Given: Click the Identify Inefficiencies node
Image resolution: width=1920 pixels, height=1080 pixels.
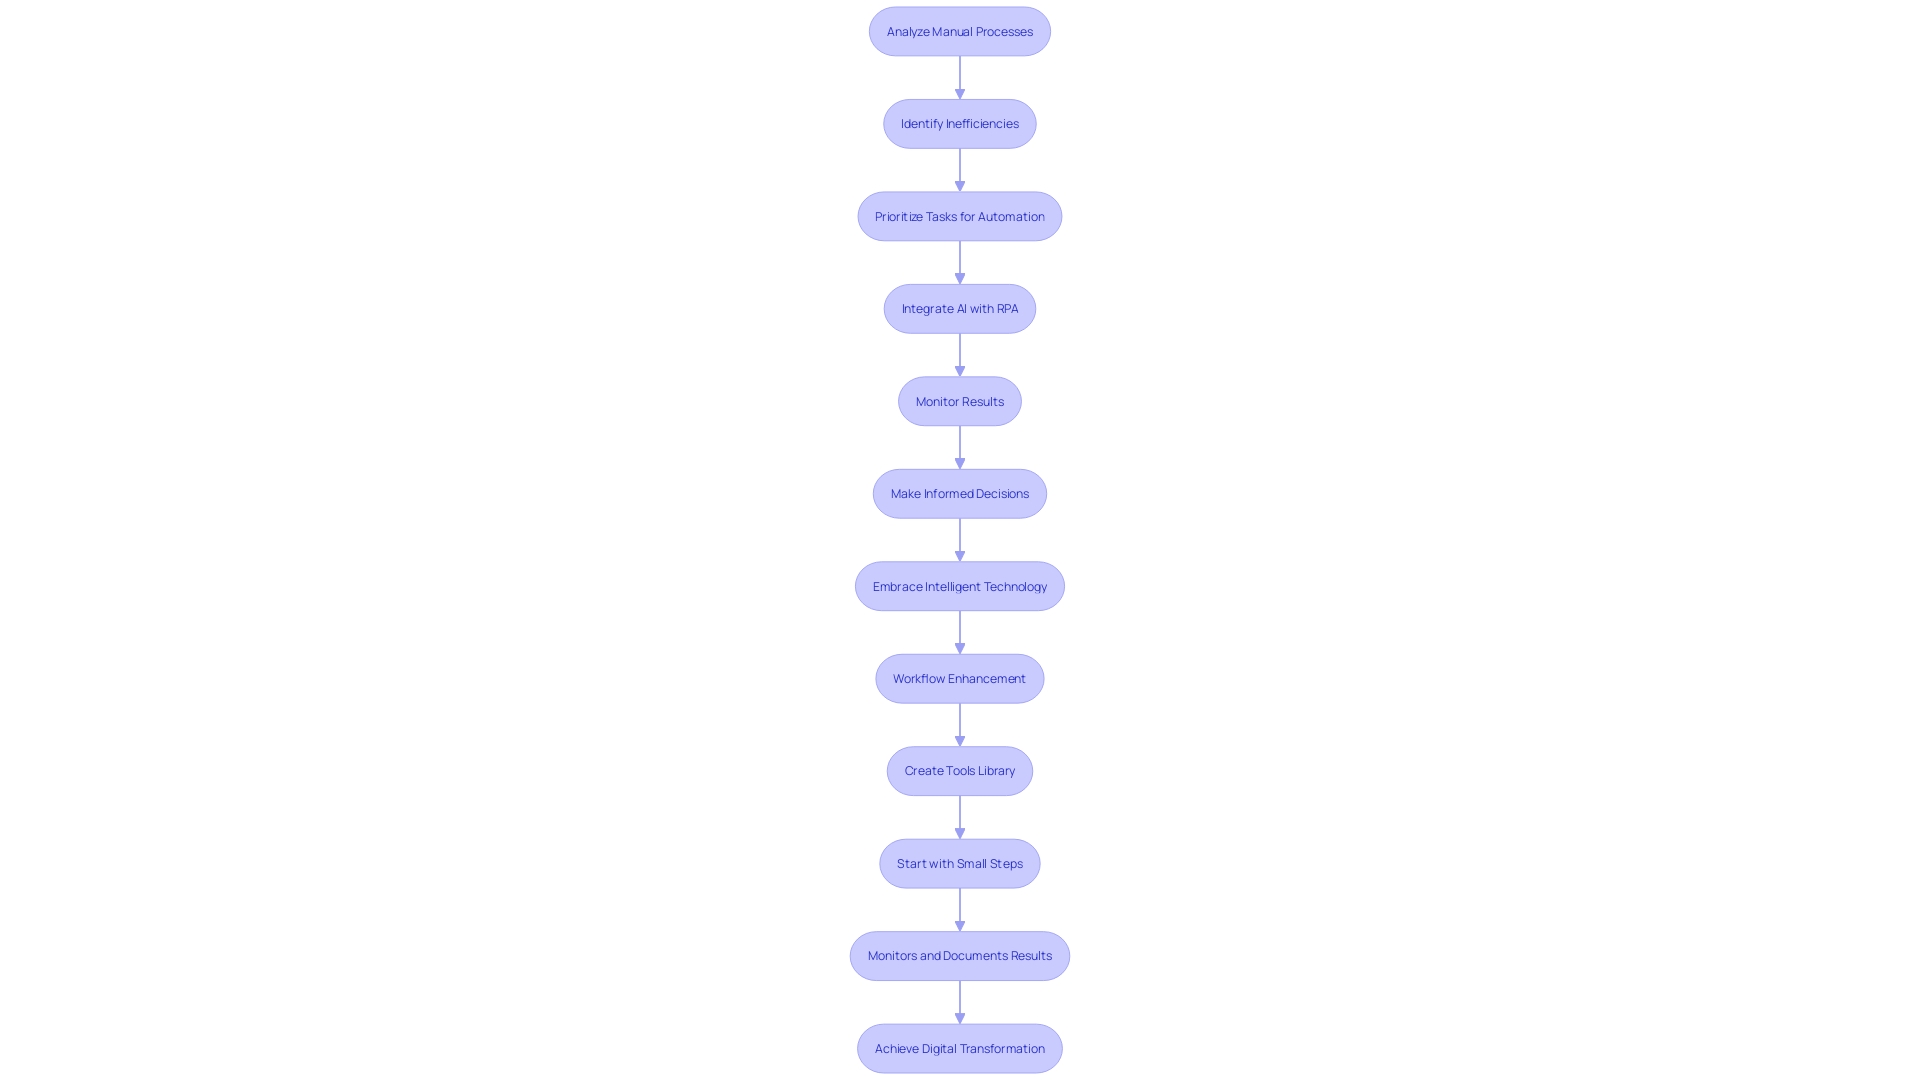Looking at the screenshot, I should (x=959, y=123).
